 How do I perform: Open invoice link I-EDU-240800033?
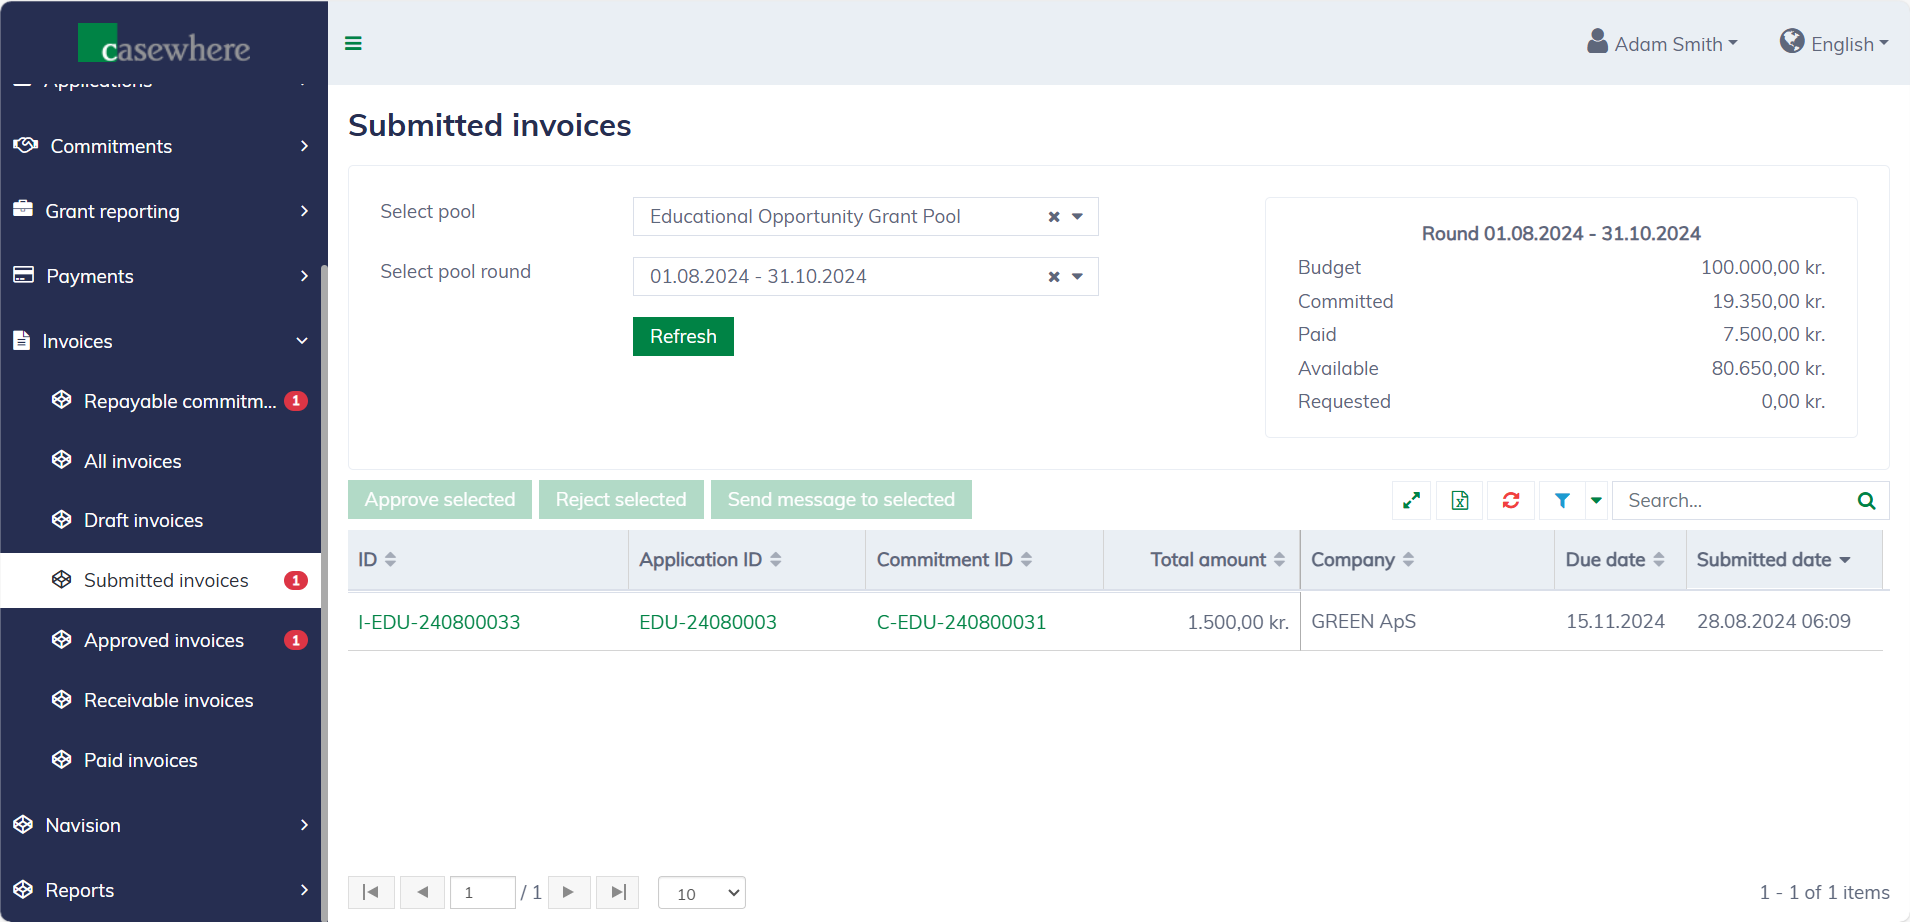(439, 622)
